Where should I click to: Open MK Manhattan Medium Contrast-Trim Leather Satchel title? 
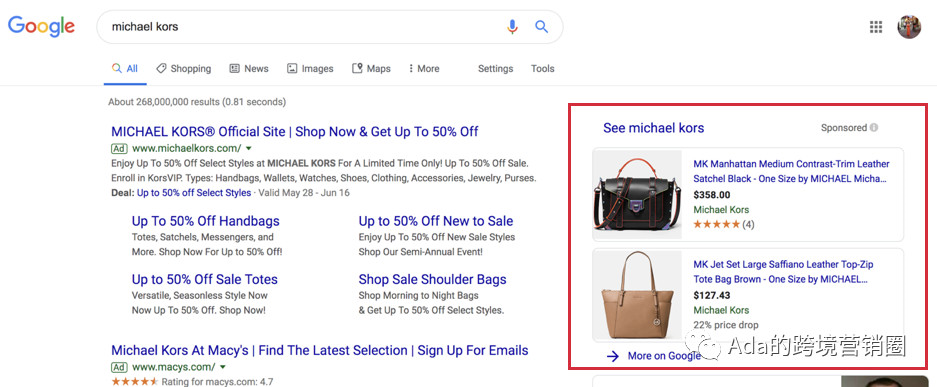791,171
